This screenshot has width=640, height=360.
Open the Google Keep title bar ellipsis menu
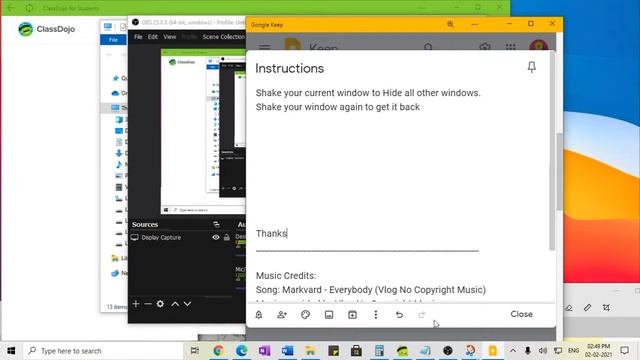(474, 24)
